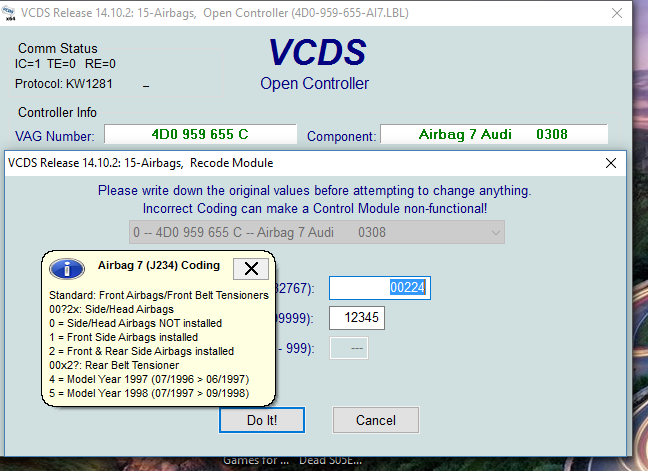The image size is (648, 471).
Task: Click the dropdown arrow of module selector
Action: tap(495, 232)
